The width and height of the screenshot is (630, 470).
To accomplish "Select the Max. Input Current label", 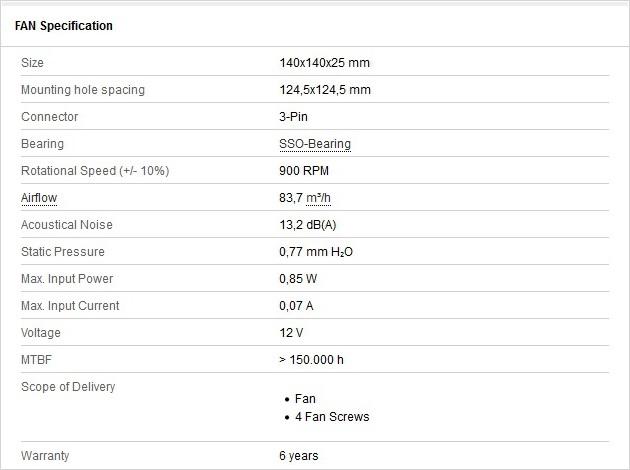I will coord(70,306).
